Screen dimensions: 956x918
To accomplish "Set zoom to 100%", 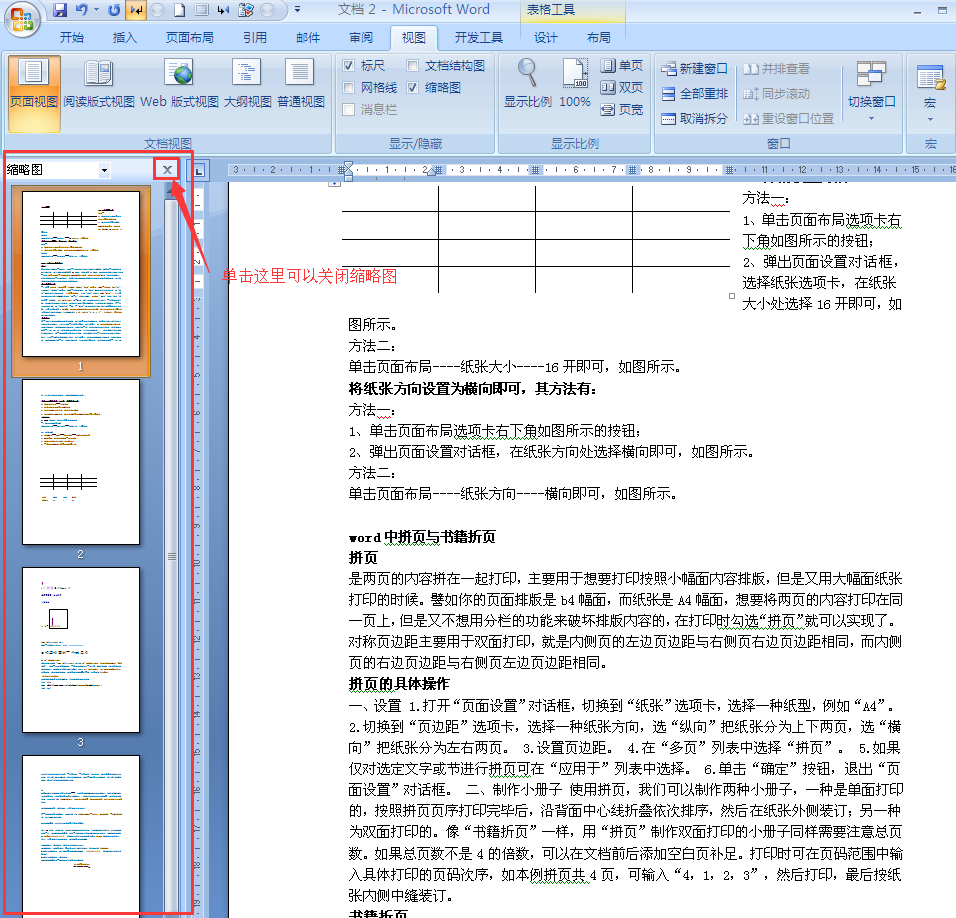I will (575, 85).
